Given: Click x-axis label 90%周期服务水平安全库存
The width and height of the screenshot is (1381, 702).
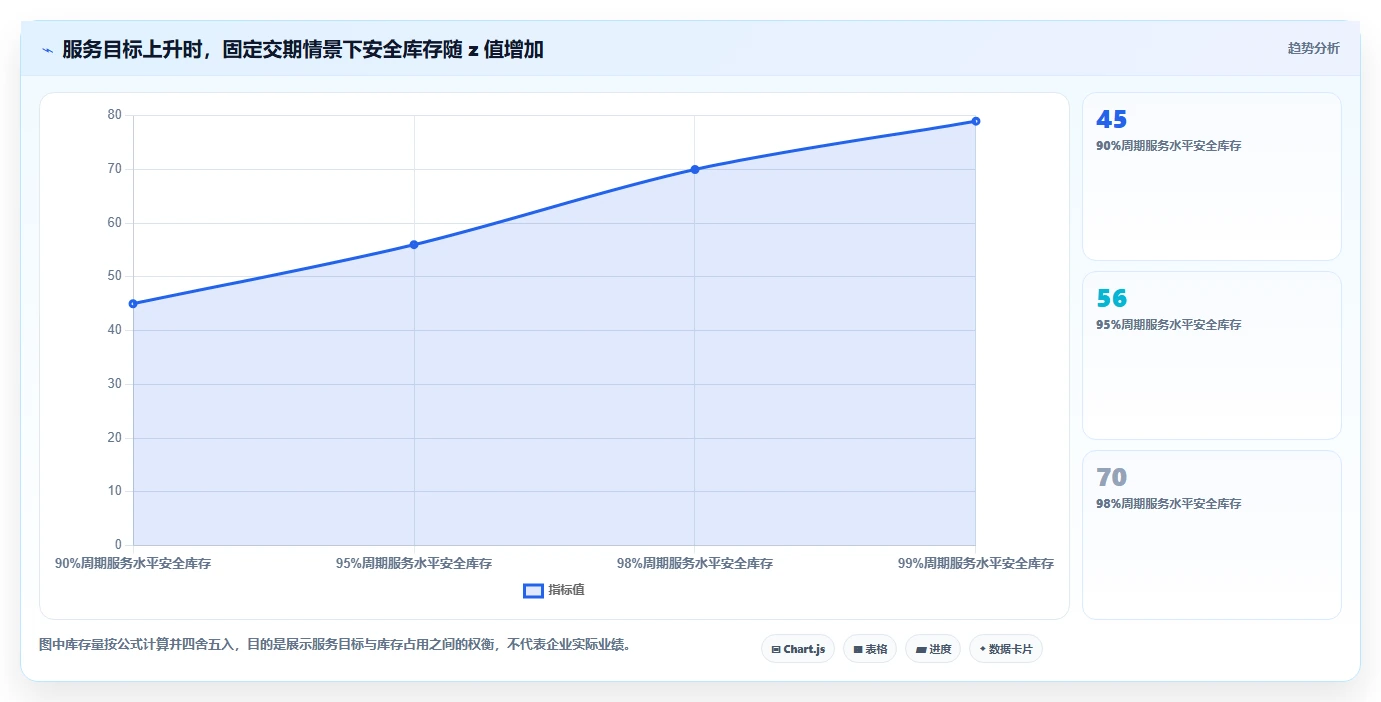Looking at the screenshot, I should (133, 564).
